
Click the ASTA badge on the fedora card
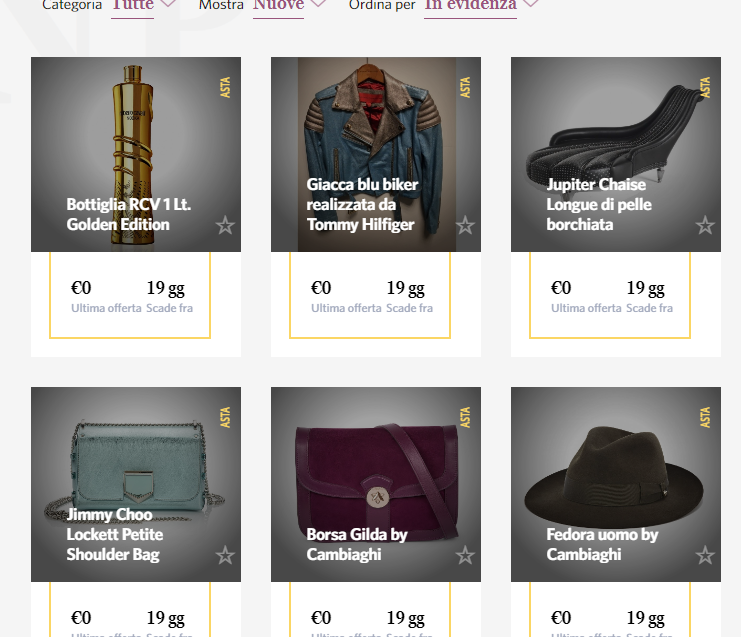706,418
